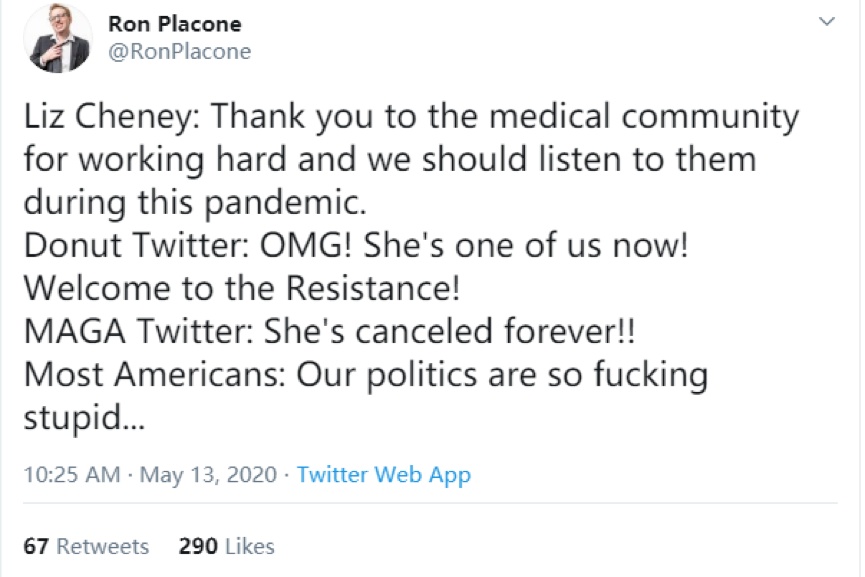Click the @RonPlacone handle

179,51
